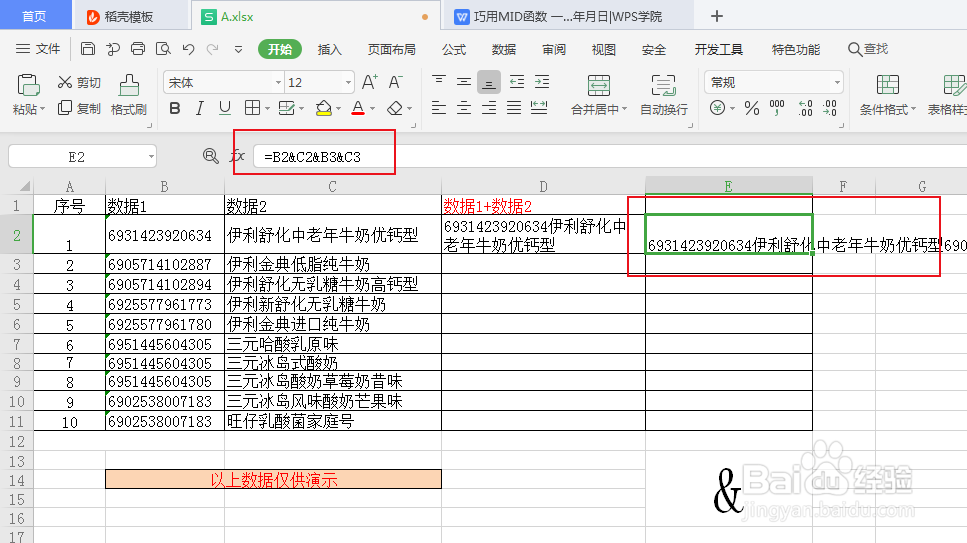Expand the Paste options arrow
Screen dimensions: 967x543
tap(43, 110)
